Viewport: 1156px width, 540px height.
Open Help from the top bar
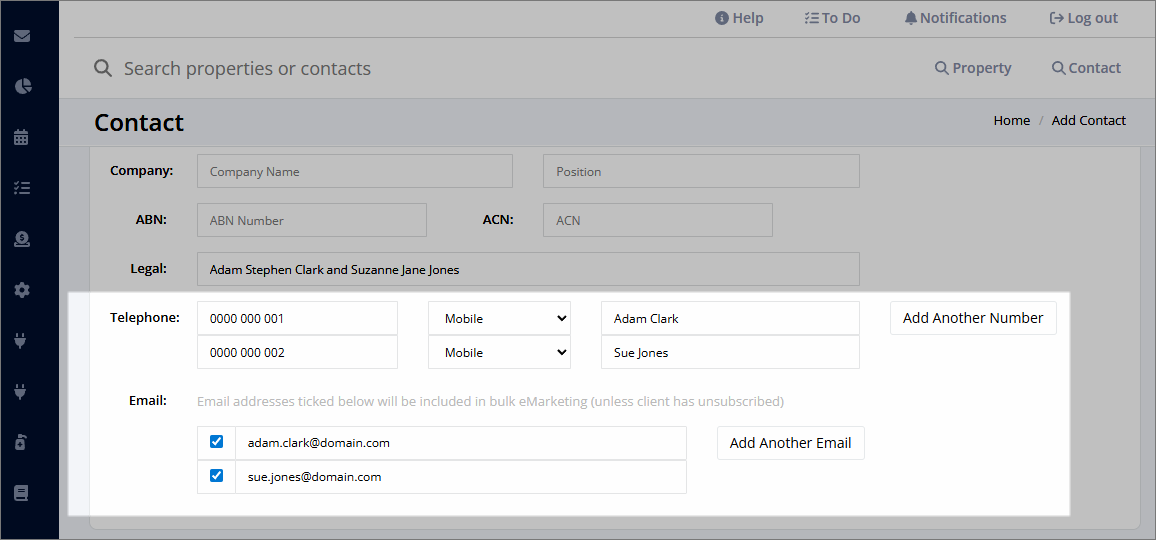pyautogui.click(x=739, y=18)
